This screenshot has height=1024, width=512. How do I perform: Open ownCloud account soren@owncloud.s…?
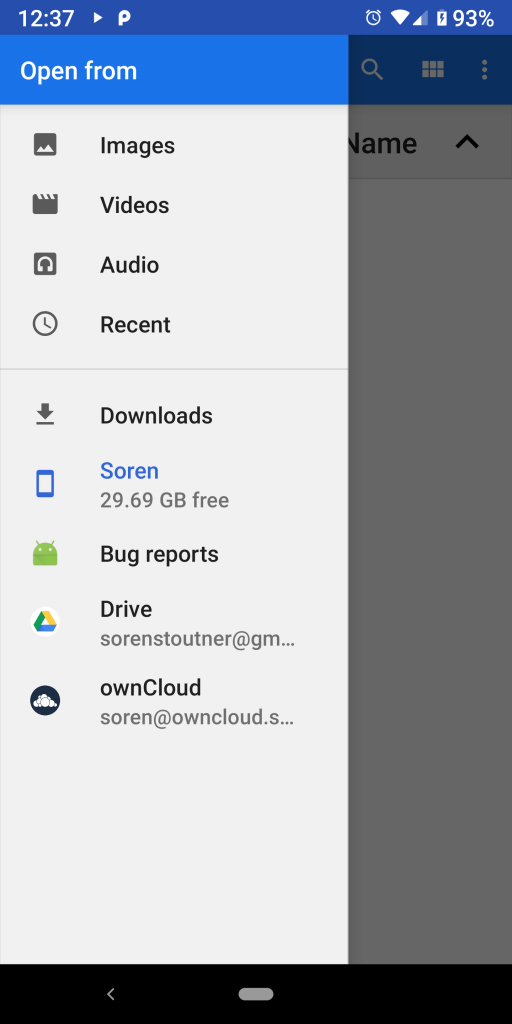pos(174,701)
